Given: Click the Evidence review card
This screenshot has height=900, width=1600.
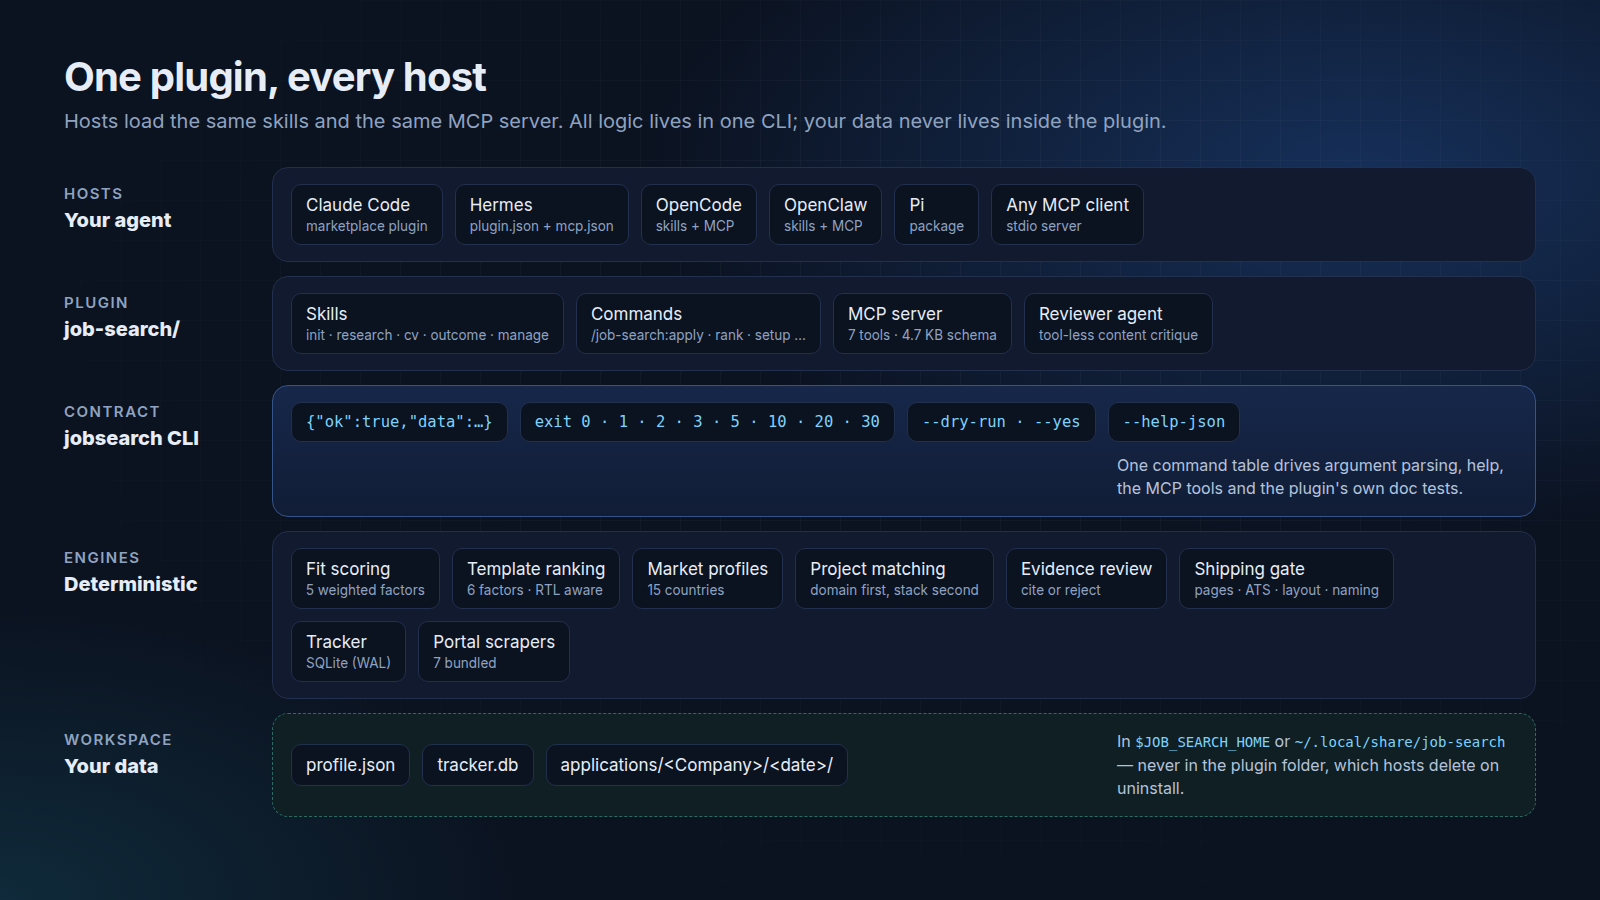Looking at the screenshot, I should (1086, 578).
